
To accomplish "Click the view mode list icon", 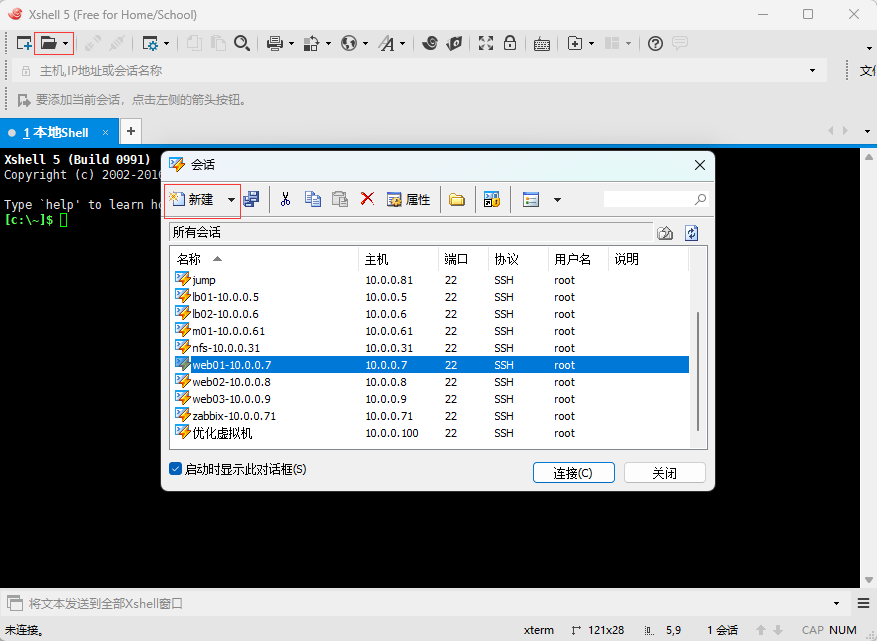I will tap(531, 200).
